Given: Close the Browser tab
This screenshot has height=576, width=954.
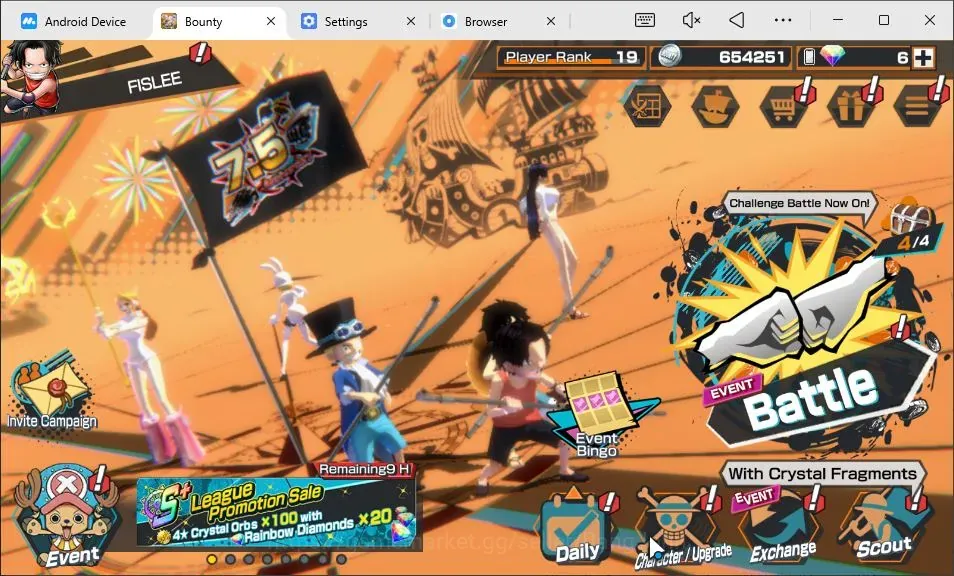Looking at the screenshot, I should (x=551, y=21).
